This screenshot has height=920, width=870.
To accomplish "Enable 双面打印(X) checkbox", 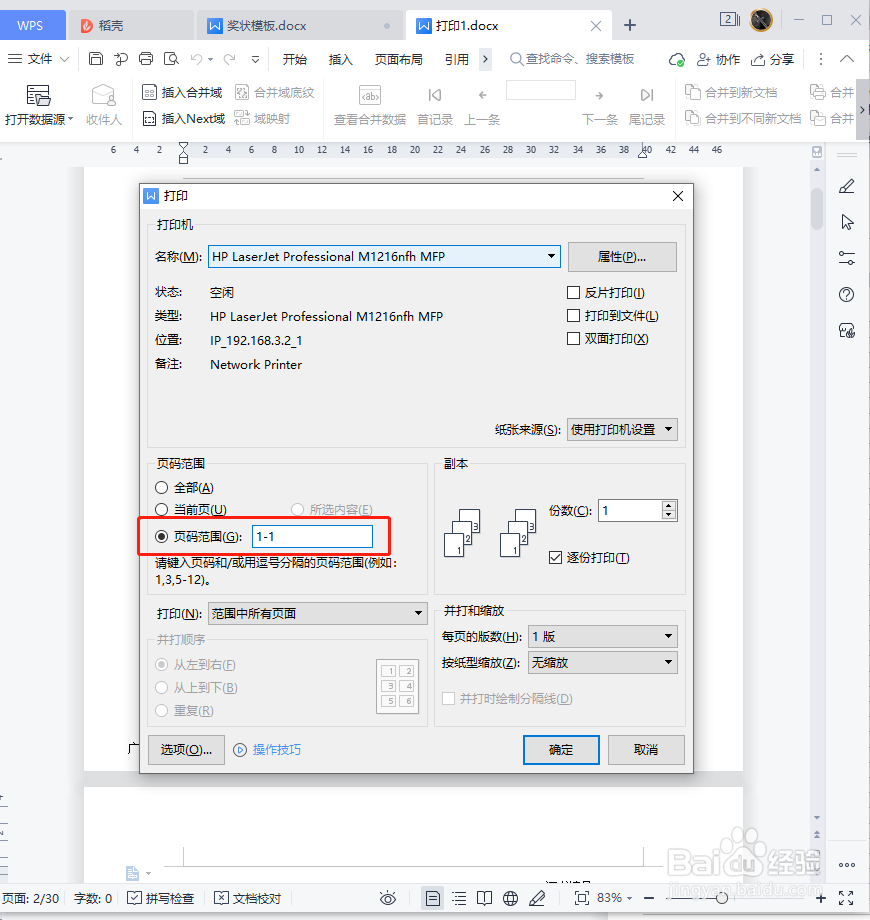I will point(574,339).
